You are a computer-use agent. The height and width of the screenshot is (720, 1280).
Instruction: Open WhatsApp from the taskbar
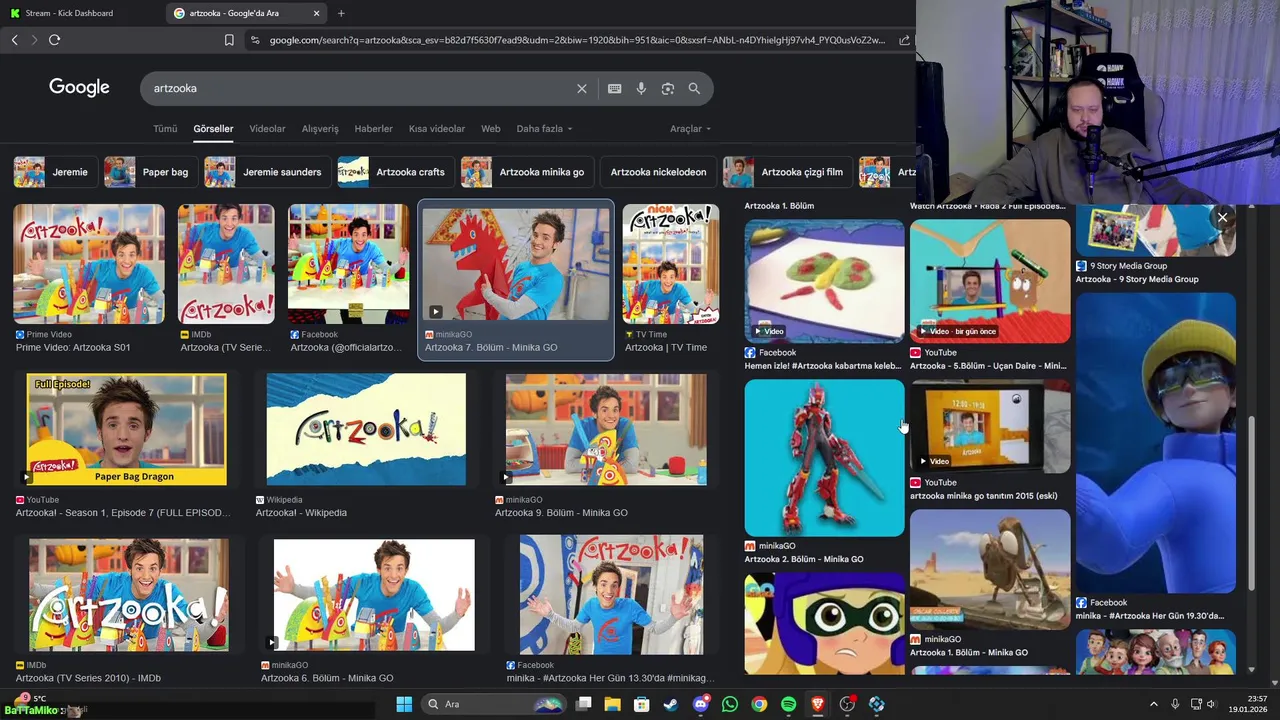[x=730, y=704]
